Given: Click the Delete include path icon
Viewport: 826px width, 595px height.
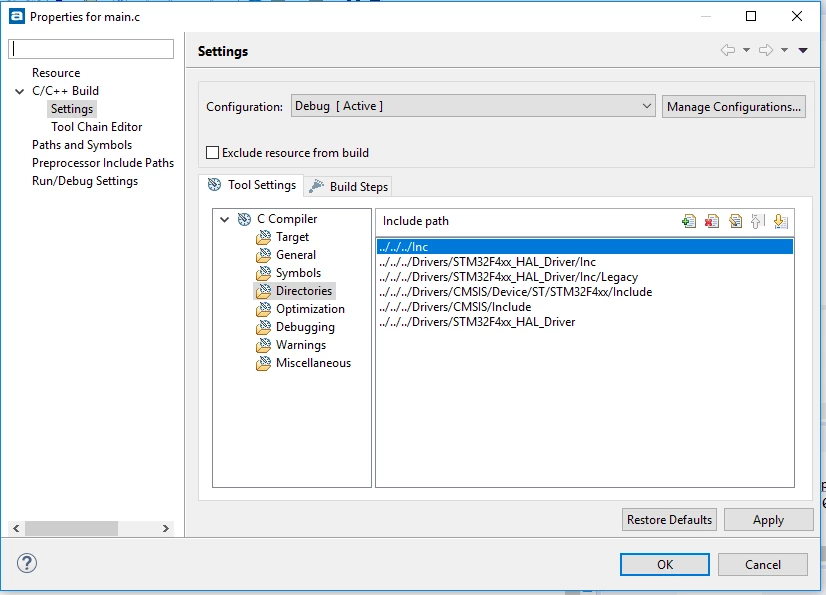Looking at the screenshot, I should click(712, 221).
